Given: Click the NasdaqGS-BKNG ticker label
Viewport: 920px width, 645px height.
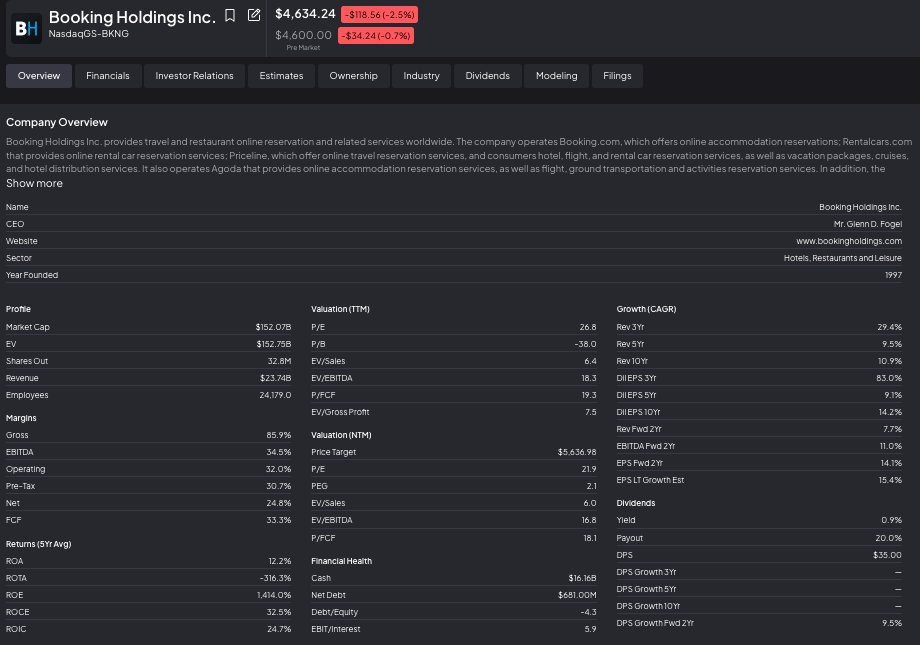Looking at the screenshot, I should [89, 34].
